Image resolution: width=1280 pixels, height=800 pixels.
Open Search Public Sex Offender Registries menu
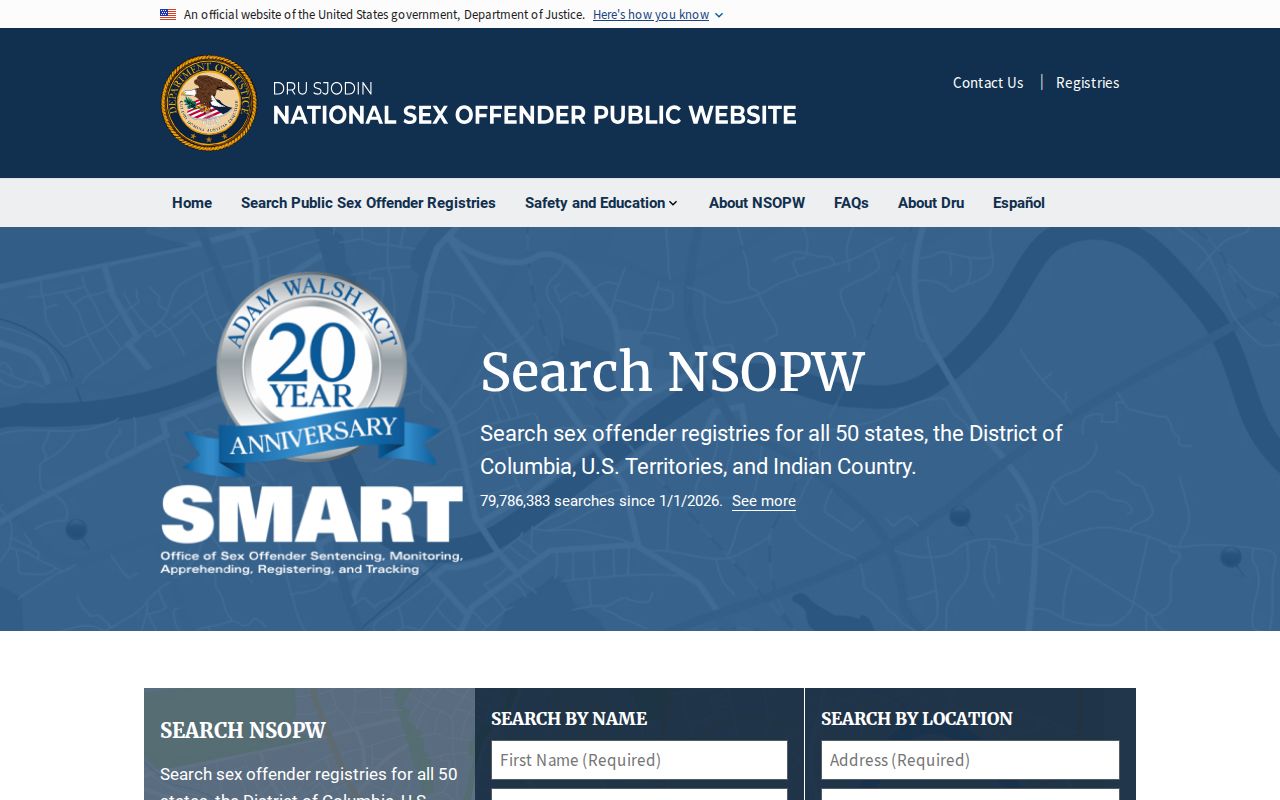tap(368, 203)
